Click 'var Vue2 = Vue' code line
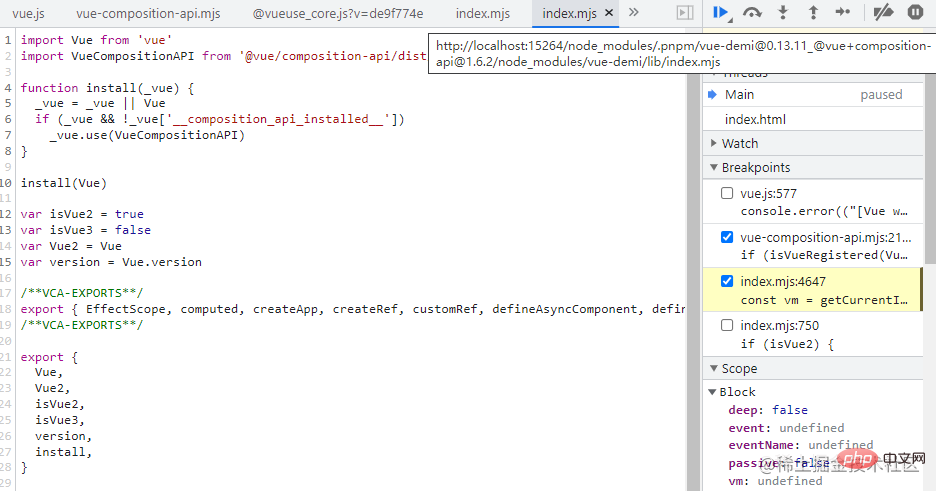The height and width of the screenshot is (491, 936). pos(71,246)
